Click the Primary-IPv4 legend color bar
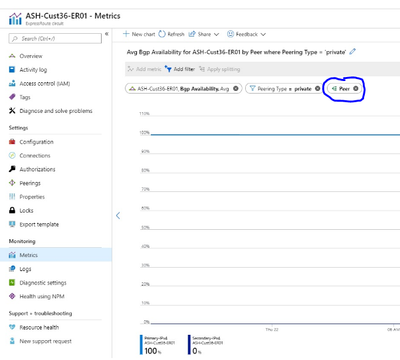Screen dimensions: 400x360 click(x=141, y=345)
